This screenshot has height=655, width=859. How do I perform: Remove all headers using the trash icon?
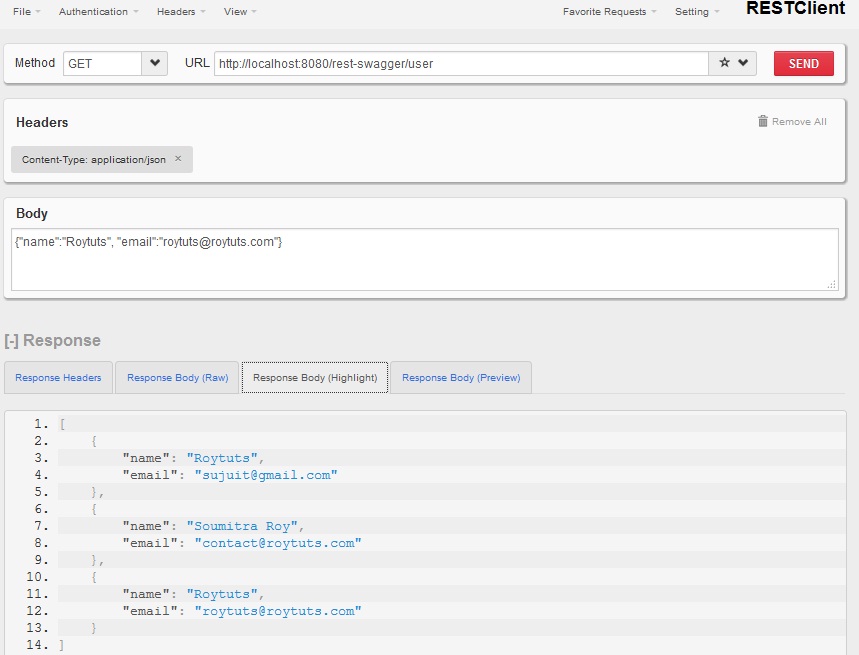[762, 121]
